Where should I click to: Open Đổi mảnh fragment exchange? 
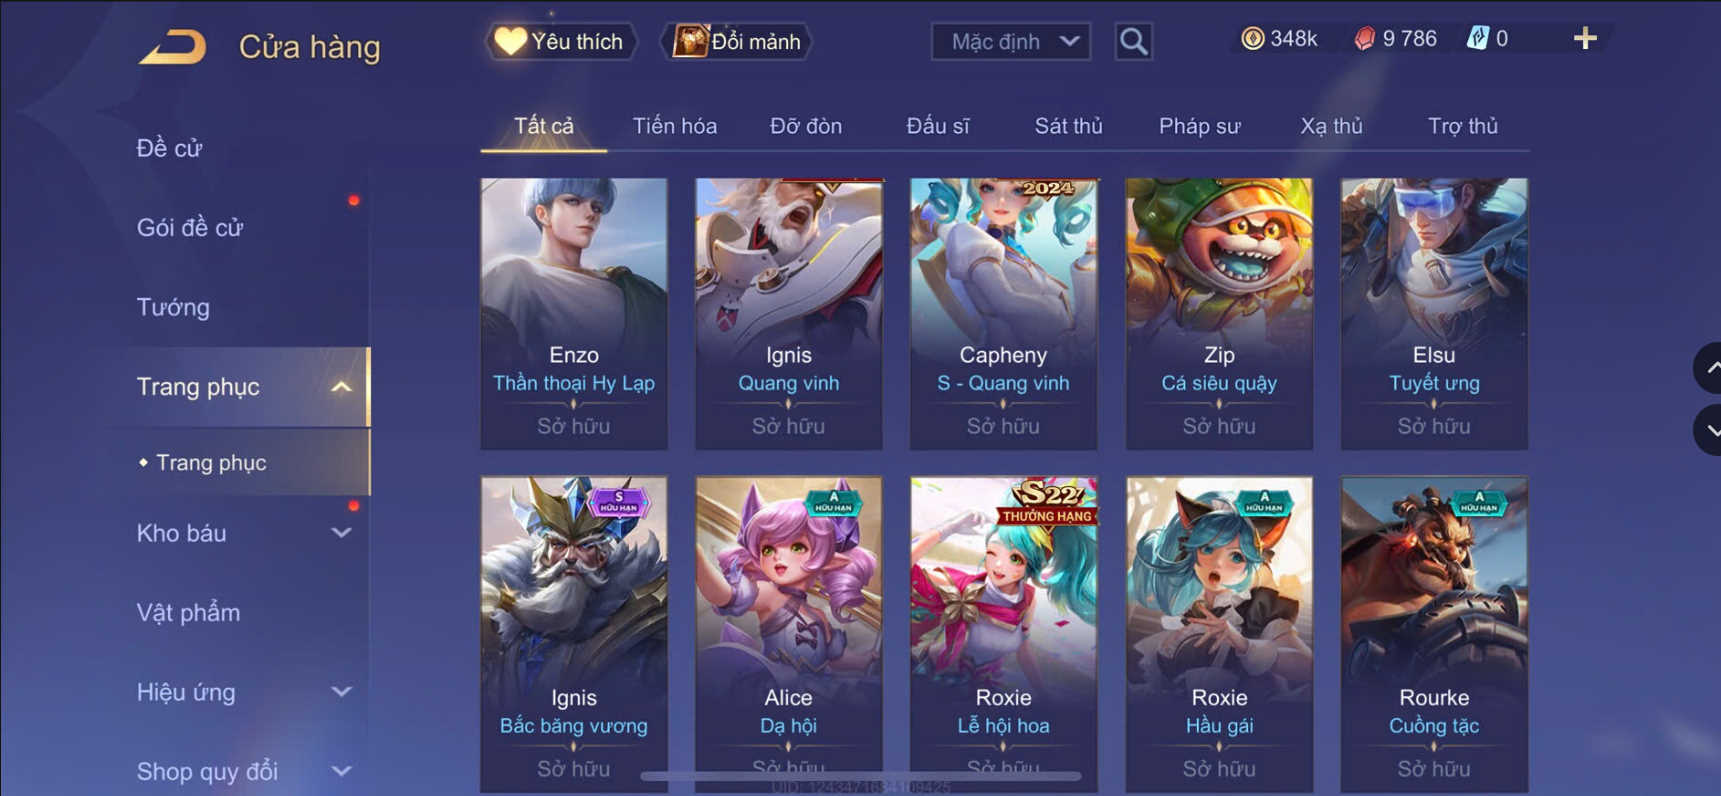tap(737, 42)
